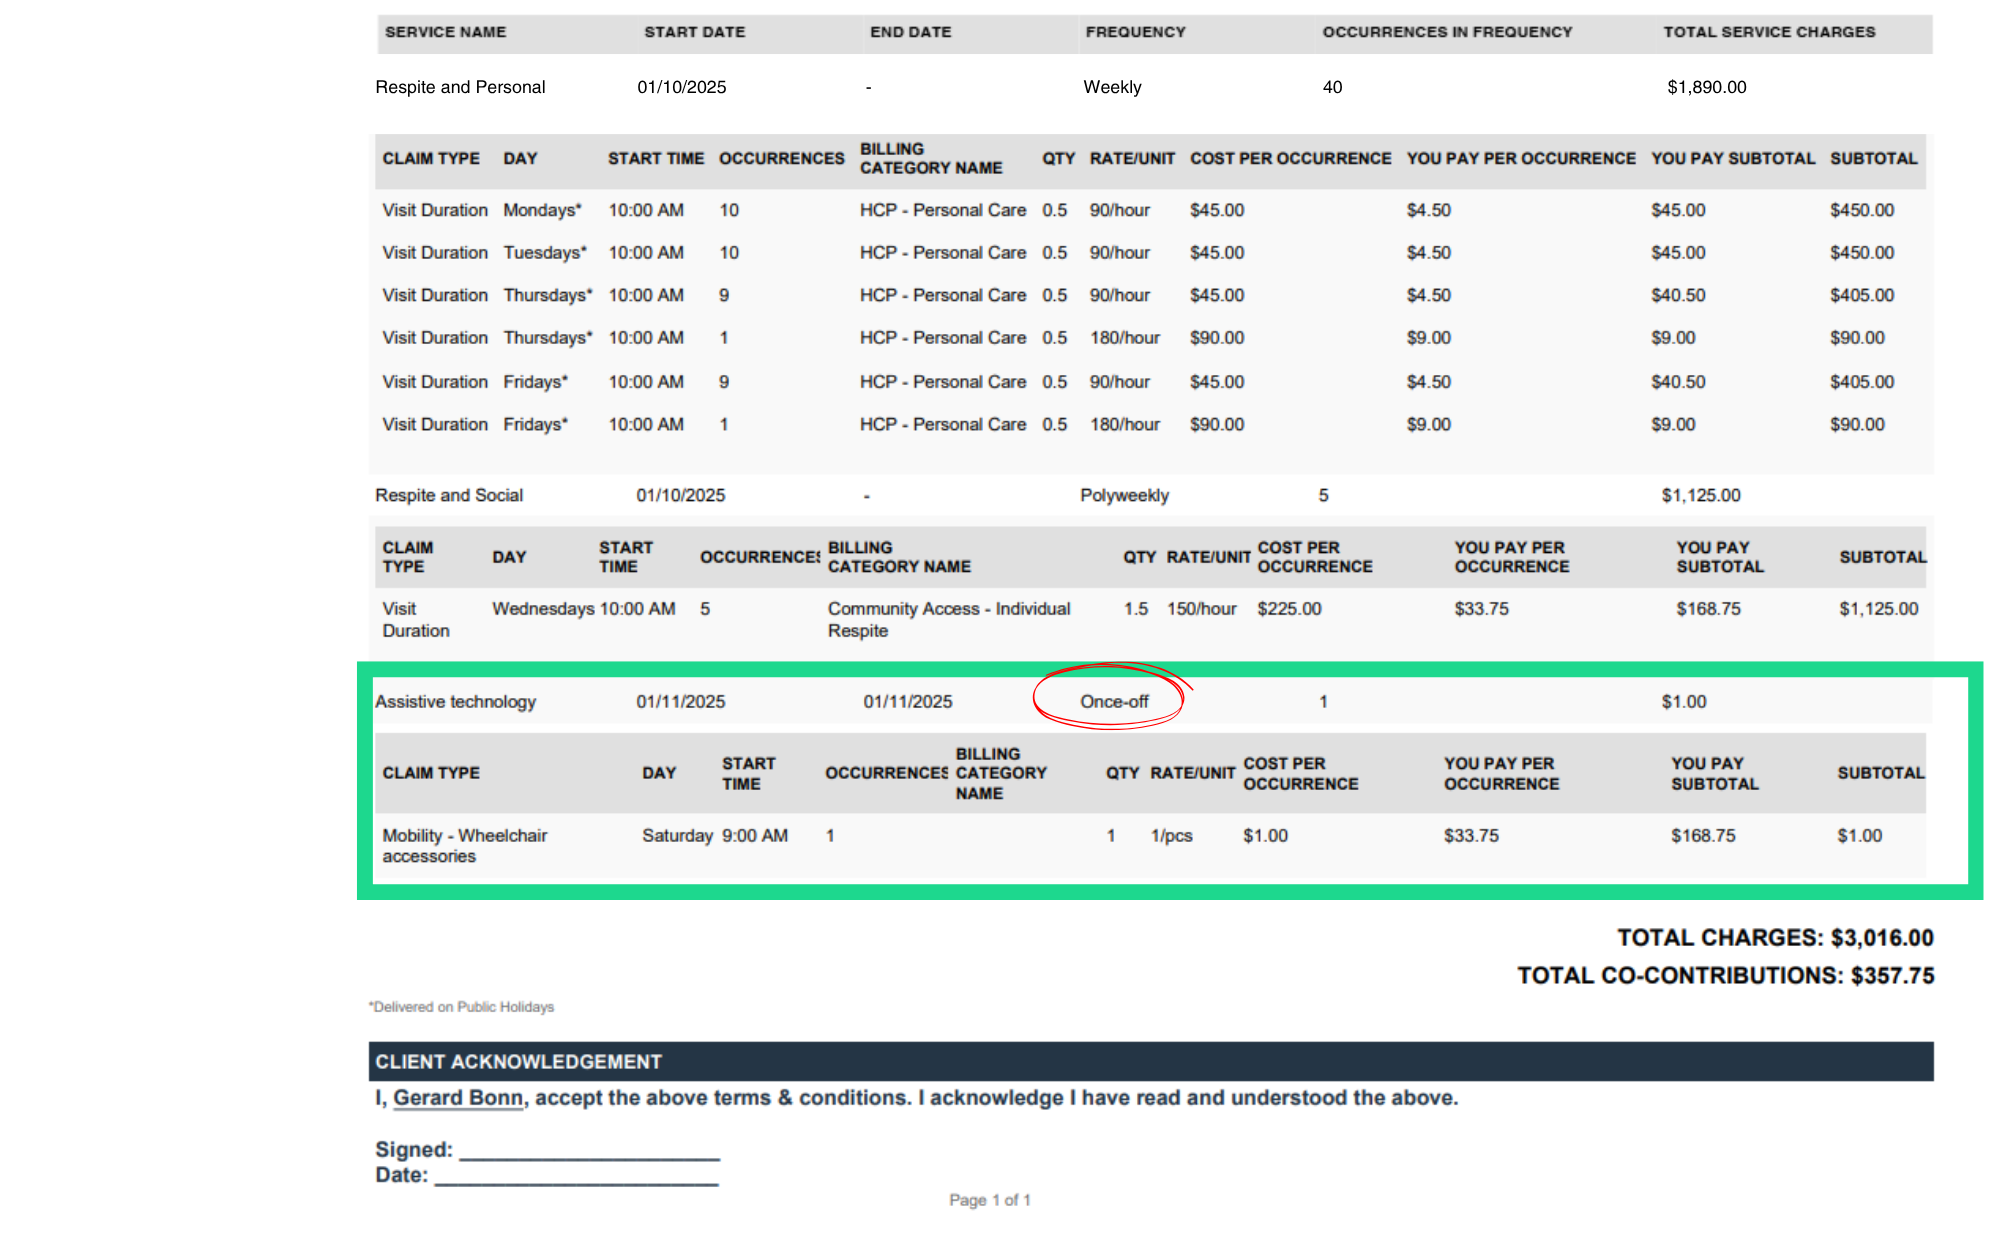The width and height of the screenshot is (2000, 1253).
Task: Click the Assistive technology service name
Action: point(455,701)
